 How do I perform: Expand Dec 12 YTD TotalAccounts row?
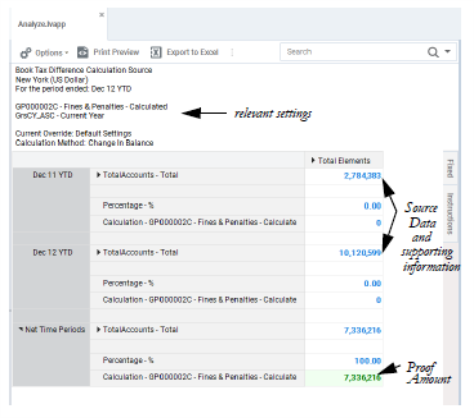pos(98,252)
